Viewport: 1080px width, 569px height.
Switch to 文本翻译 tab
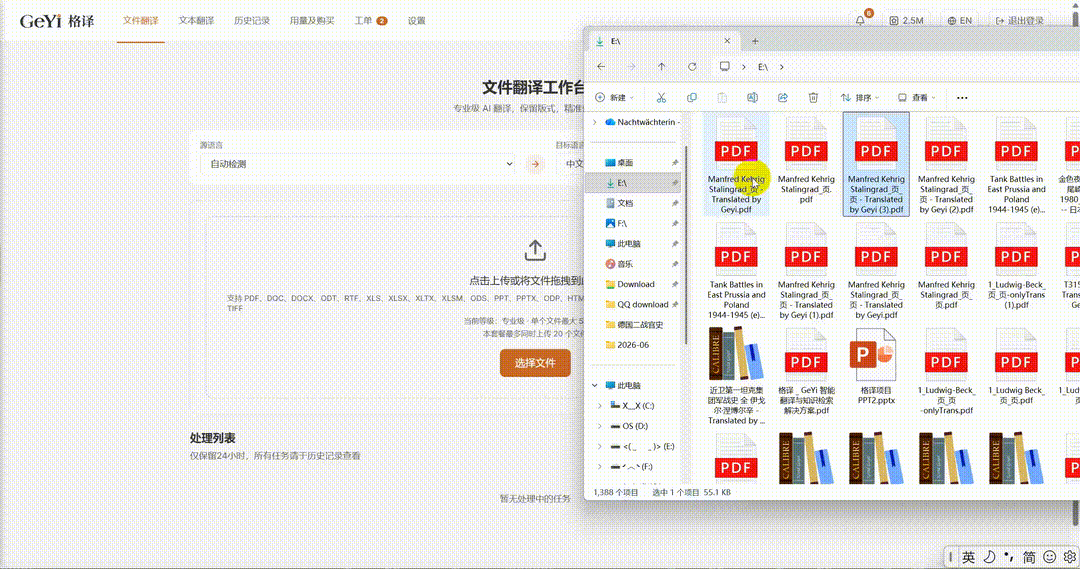[196, 21]
